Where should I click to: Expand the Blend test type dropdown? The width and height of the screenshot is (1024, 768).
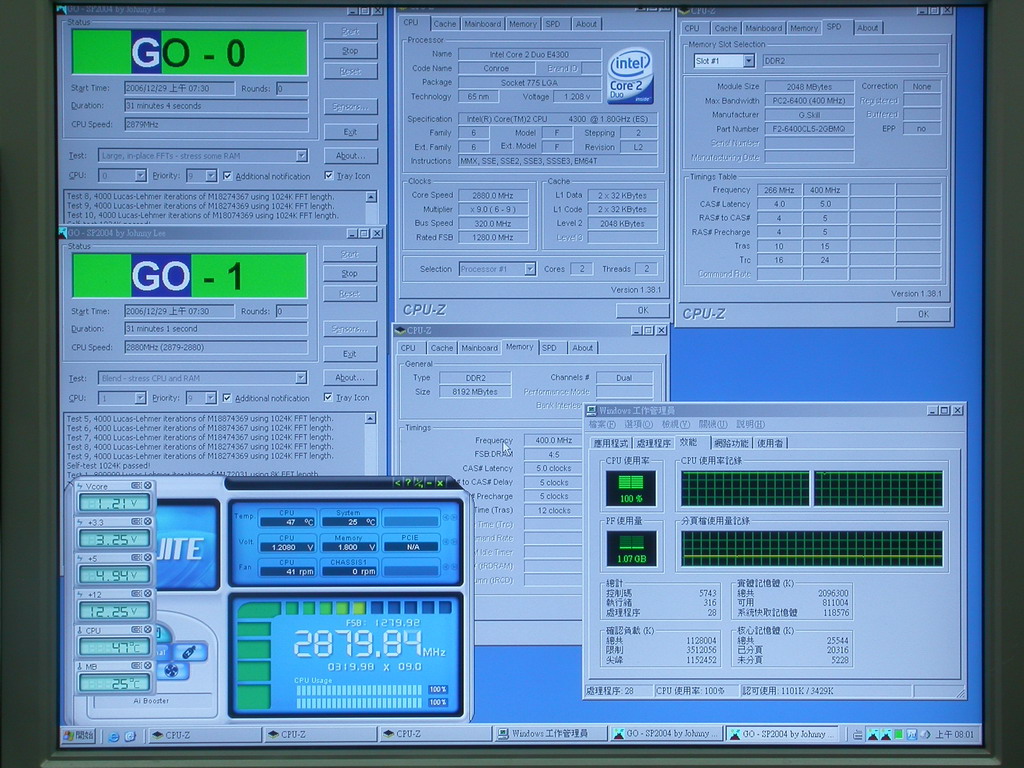coord(301,378)
